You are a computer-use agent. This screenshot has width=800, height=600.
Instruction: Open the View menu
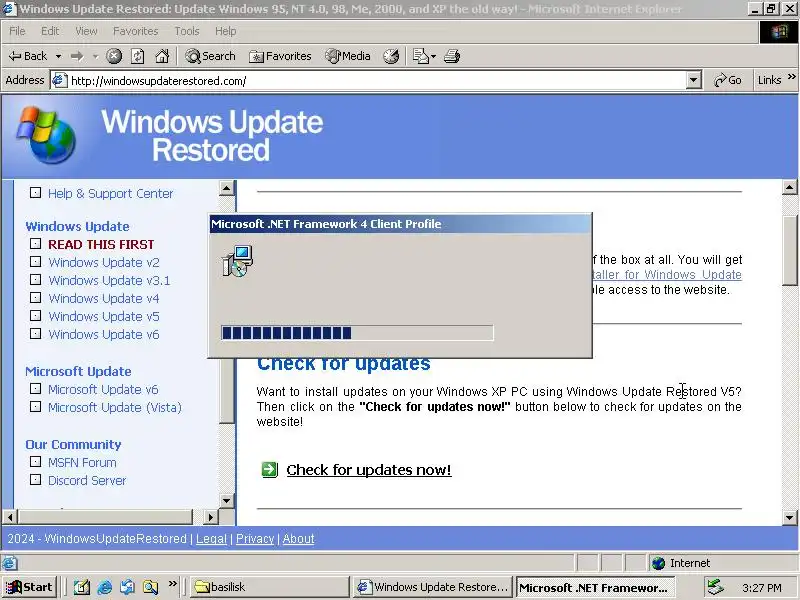[x=86, y=31]
